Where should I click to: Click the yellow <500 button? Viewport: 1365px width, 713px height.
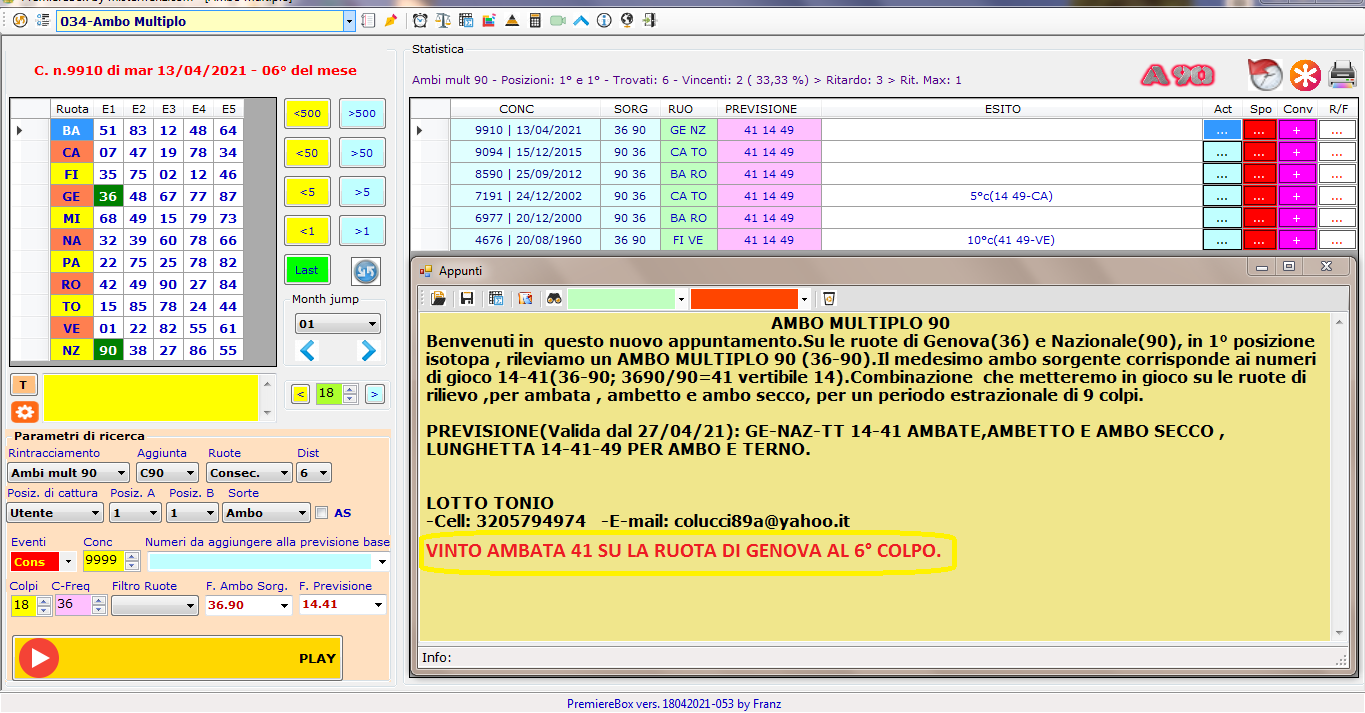coord(308,114)
